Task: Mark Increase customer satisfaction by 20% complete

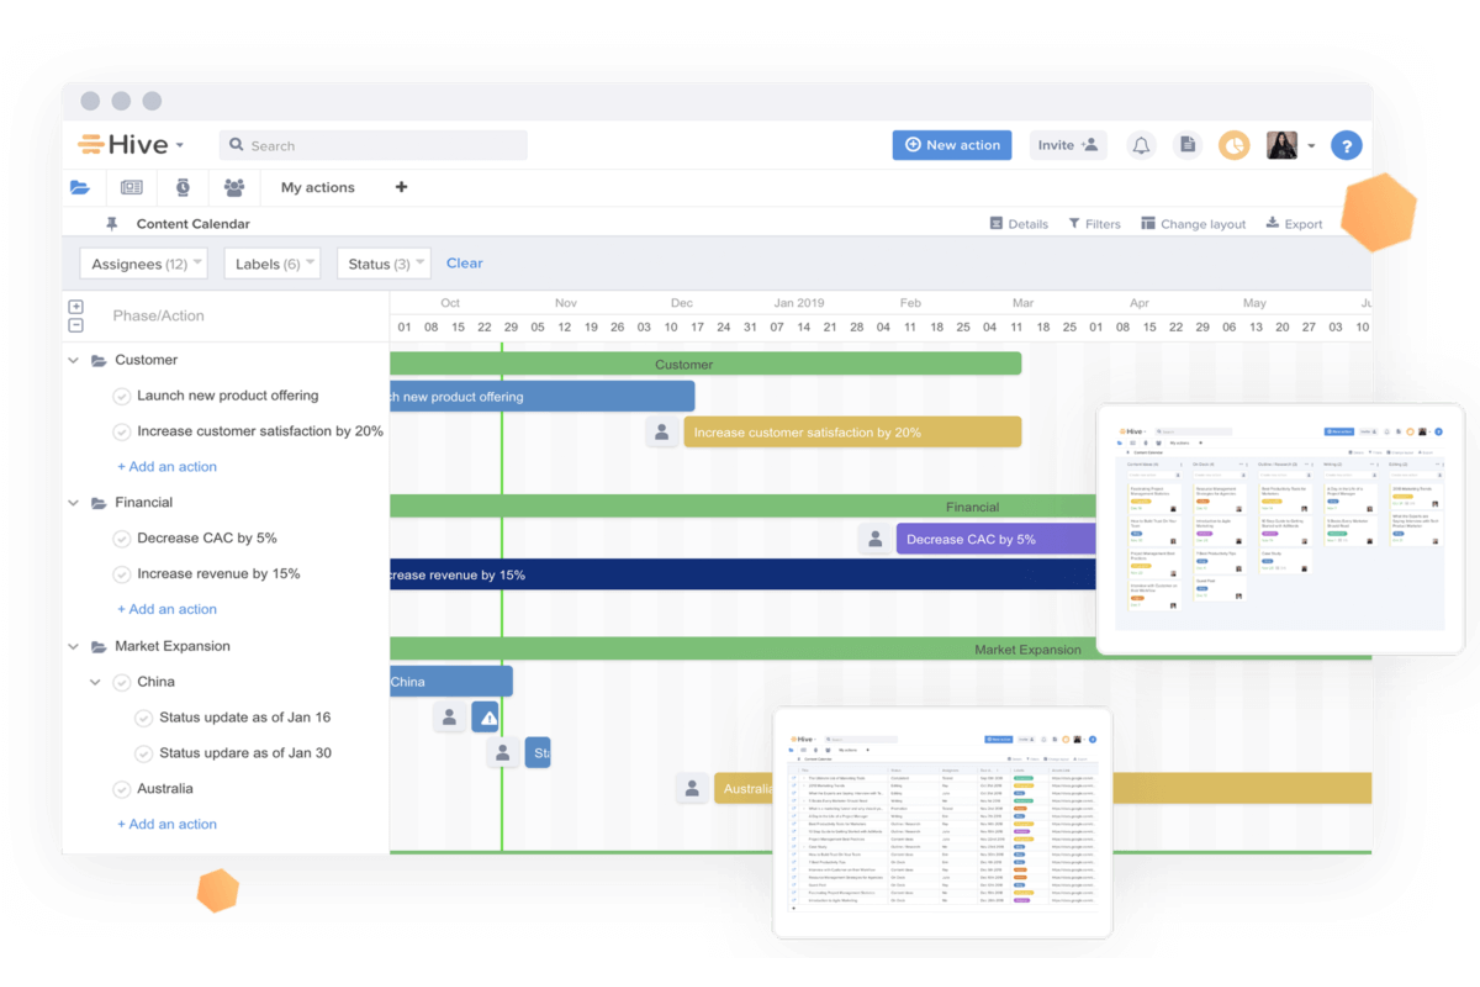Action: [x=122, y=432]
